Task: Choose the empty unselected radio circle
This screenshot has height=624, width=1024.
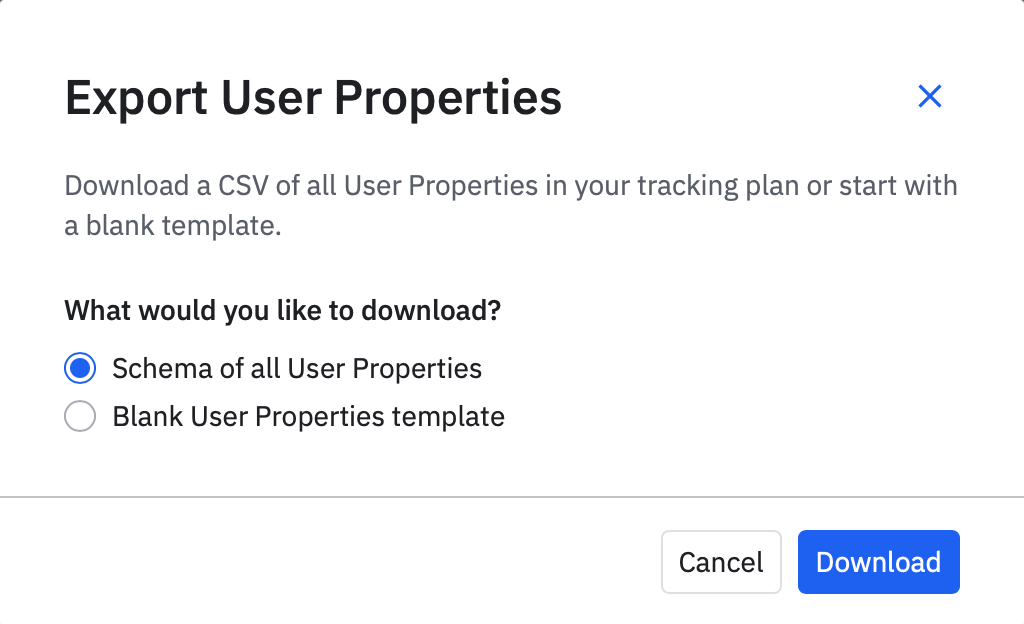Action: click(x=80, y=416)
